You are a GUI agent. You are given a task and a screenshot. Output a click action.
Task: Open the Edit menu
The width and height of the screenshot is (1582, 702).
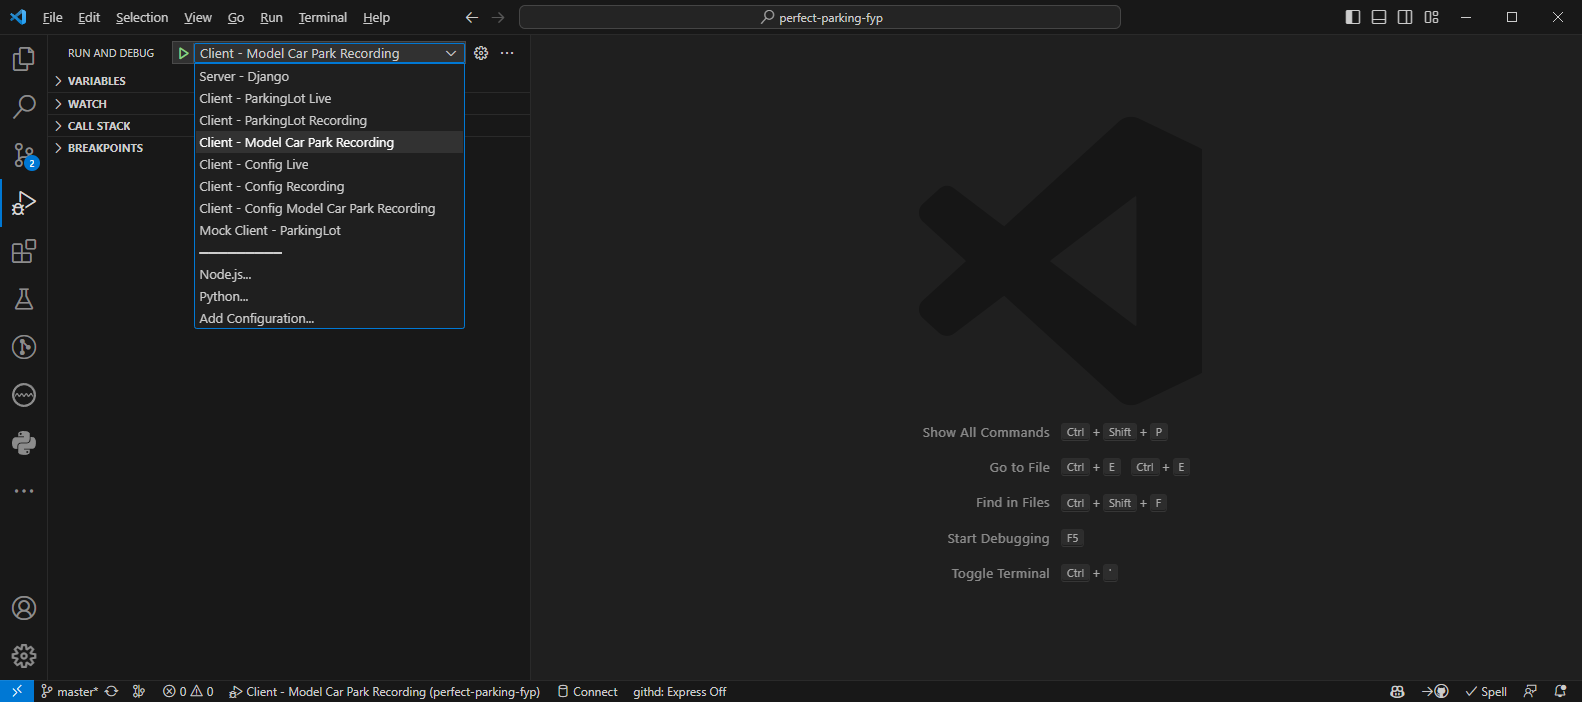pos(89,17)
